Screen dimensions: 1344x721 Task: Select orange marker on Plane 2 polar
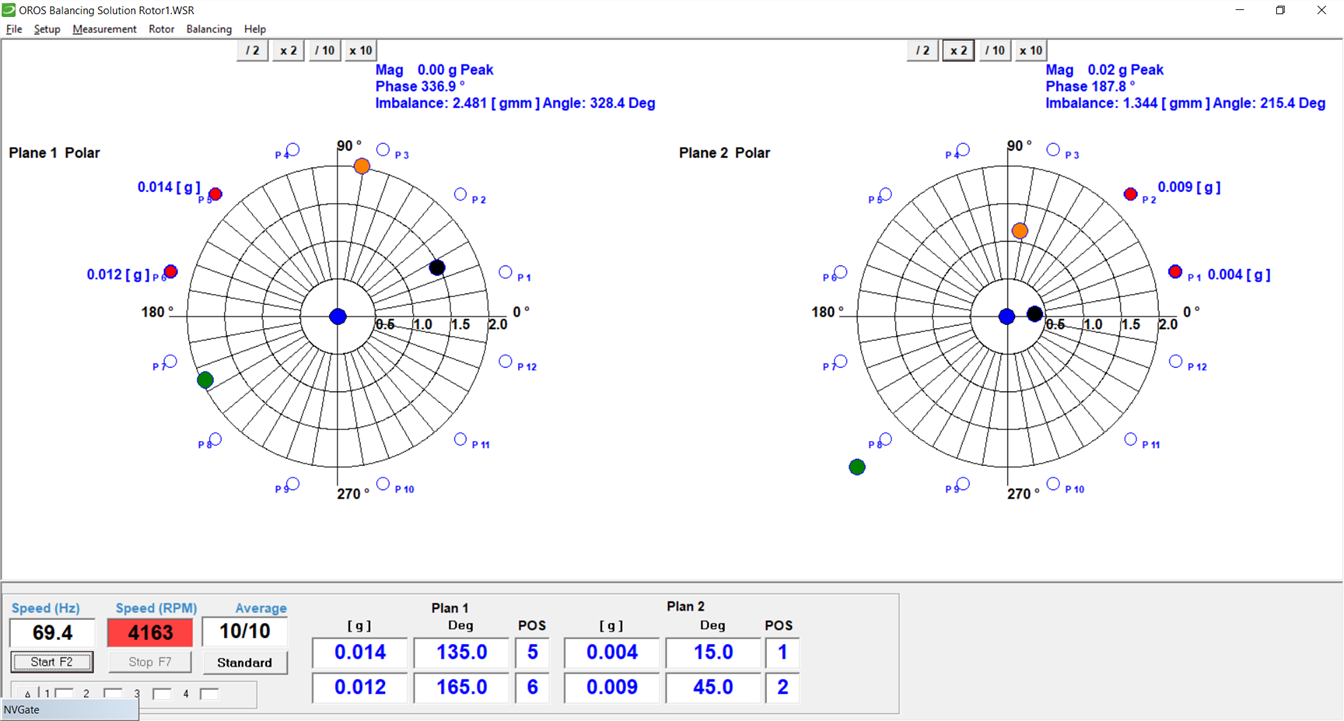[x=1020, y=231]
